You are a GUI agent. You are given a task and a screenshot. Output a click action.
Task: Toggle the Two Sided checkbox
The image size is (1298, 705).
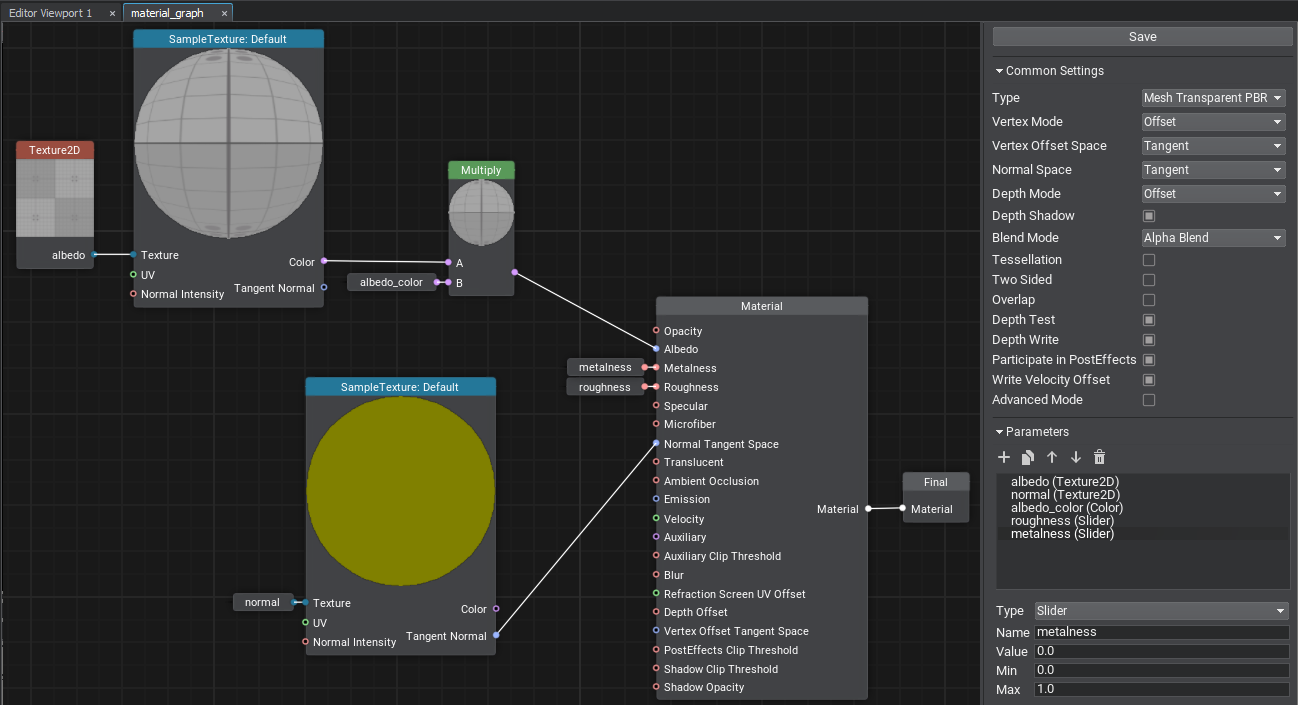[1149, 280]
